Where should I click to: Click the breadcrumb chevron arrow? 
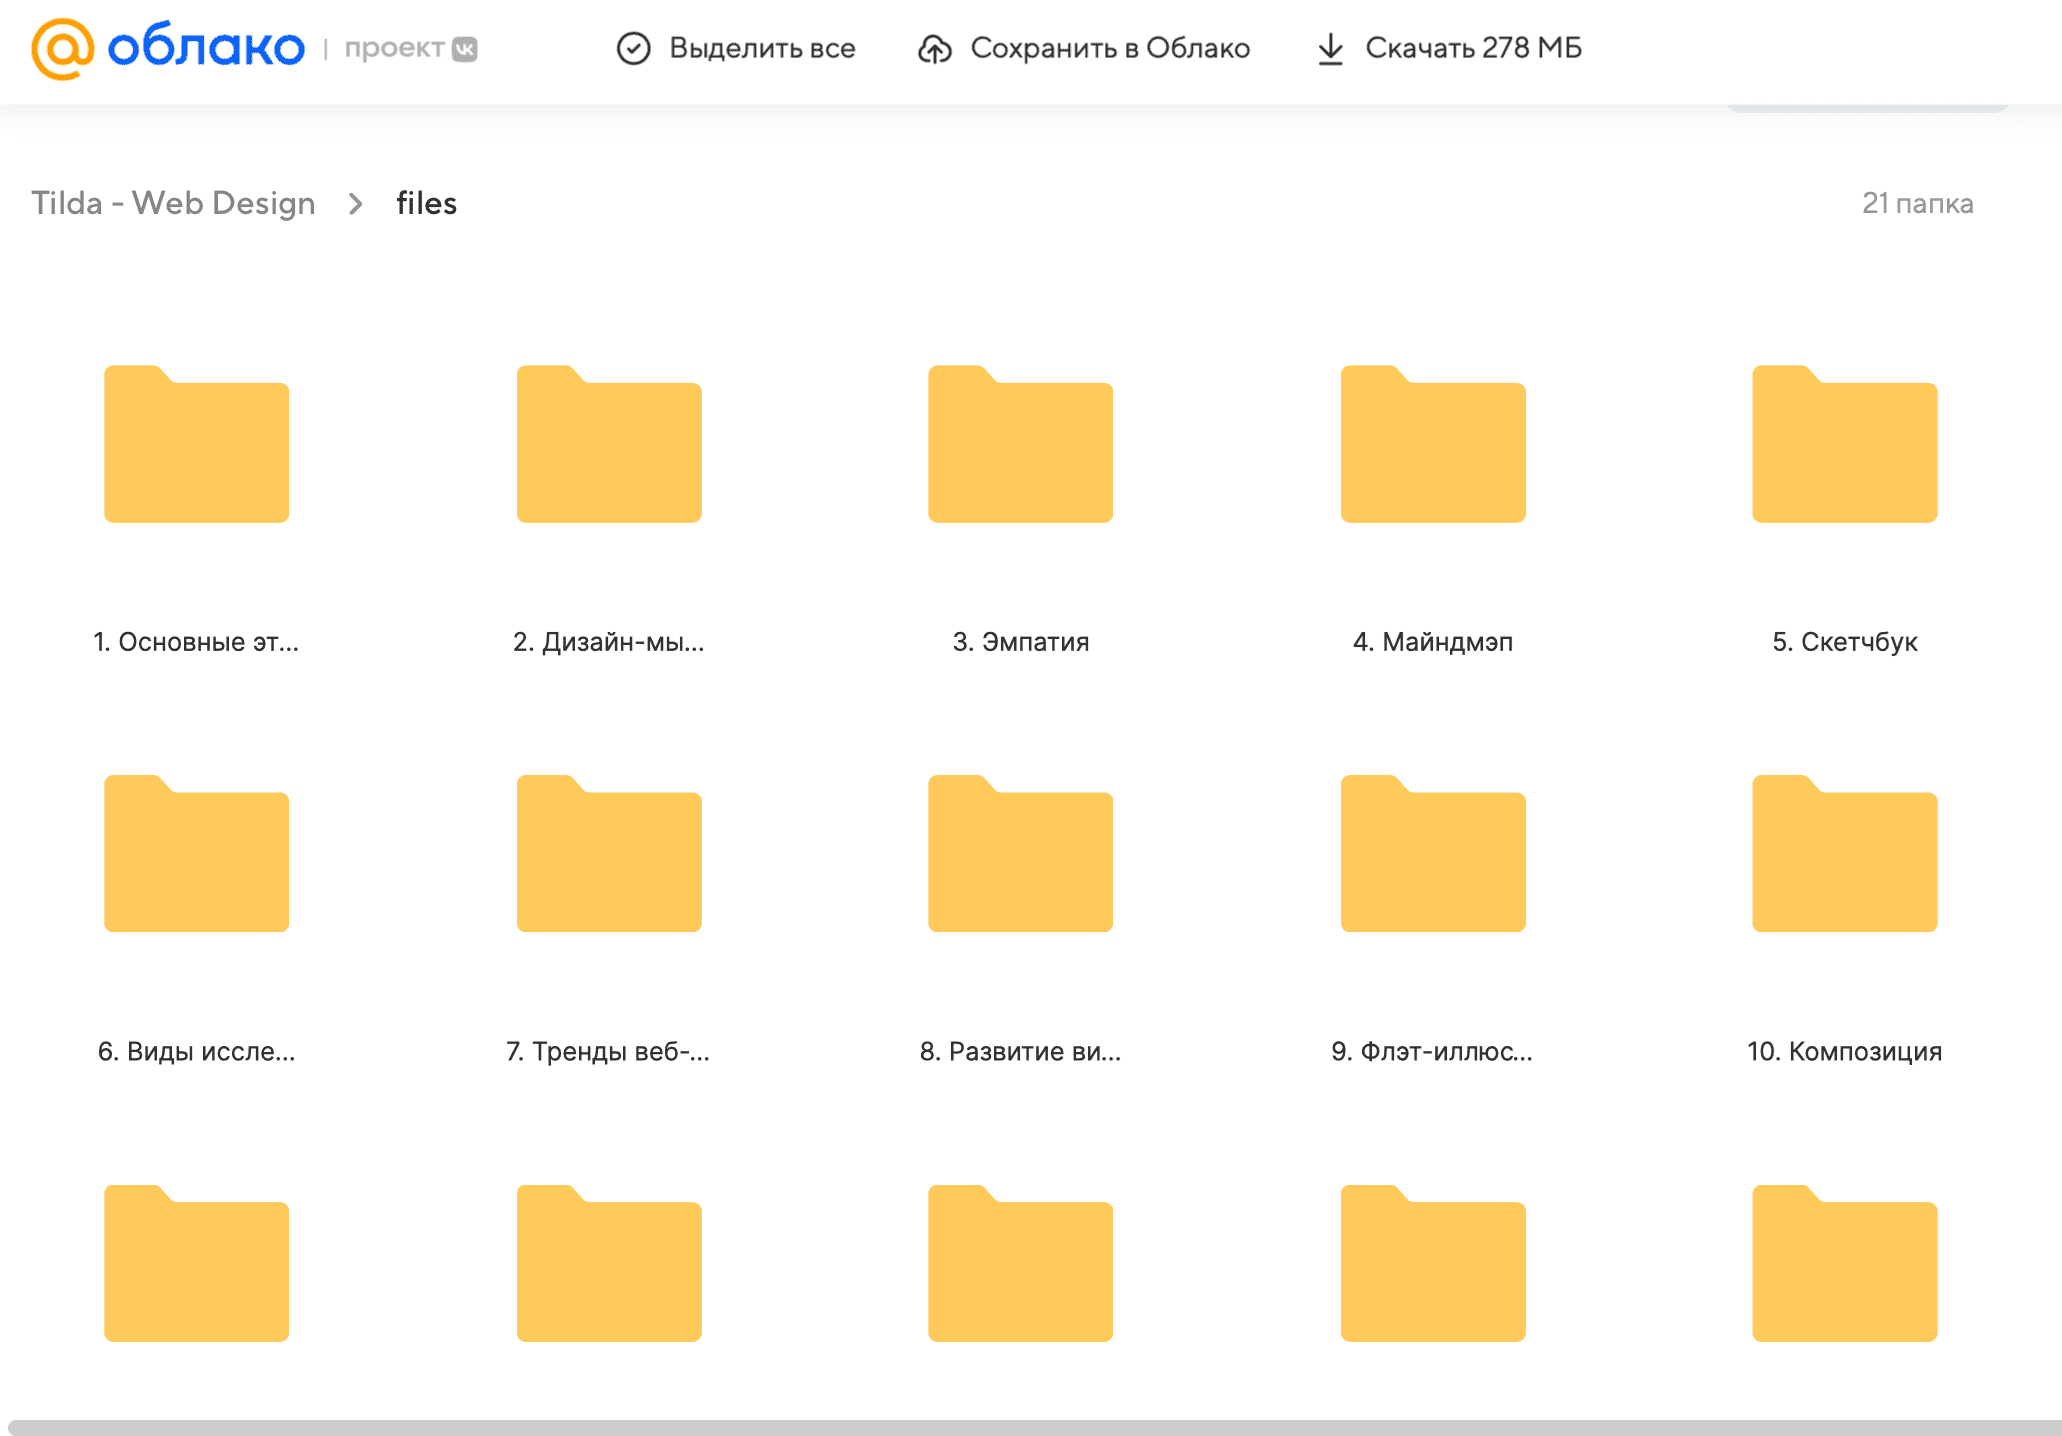pyautogui.click(x=355, y=204)
